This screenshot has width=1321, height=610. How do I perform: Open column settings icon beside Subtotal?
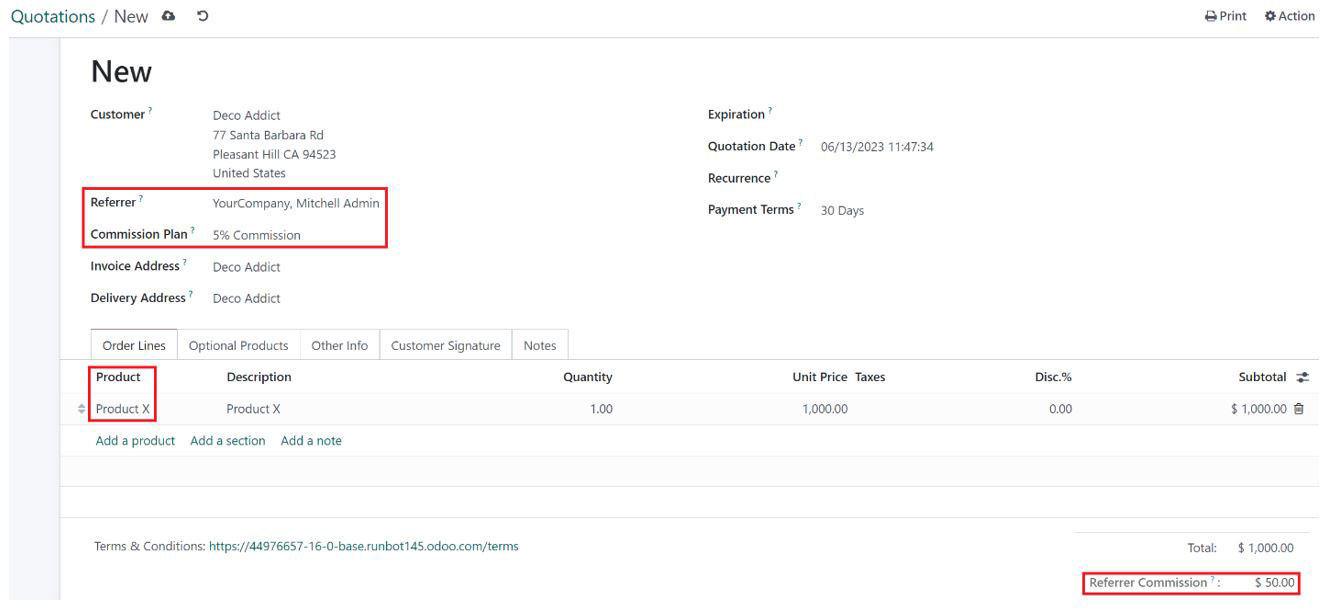pos(1303,377)
